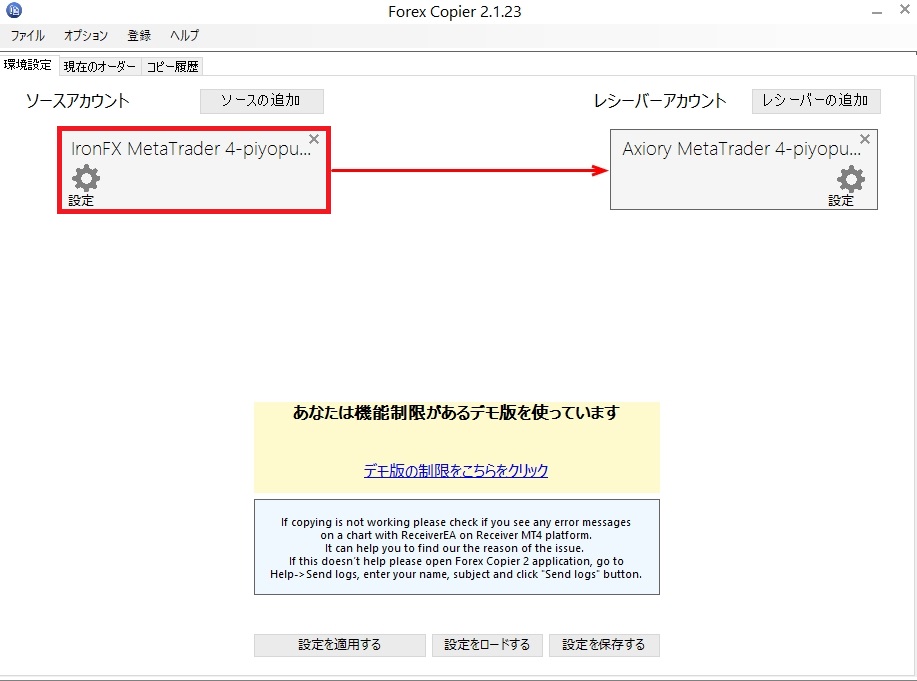Select the 環境設定 tab

pos(28,65)
